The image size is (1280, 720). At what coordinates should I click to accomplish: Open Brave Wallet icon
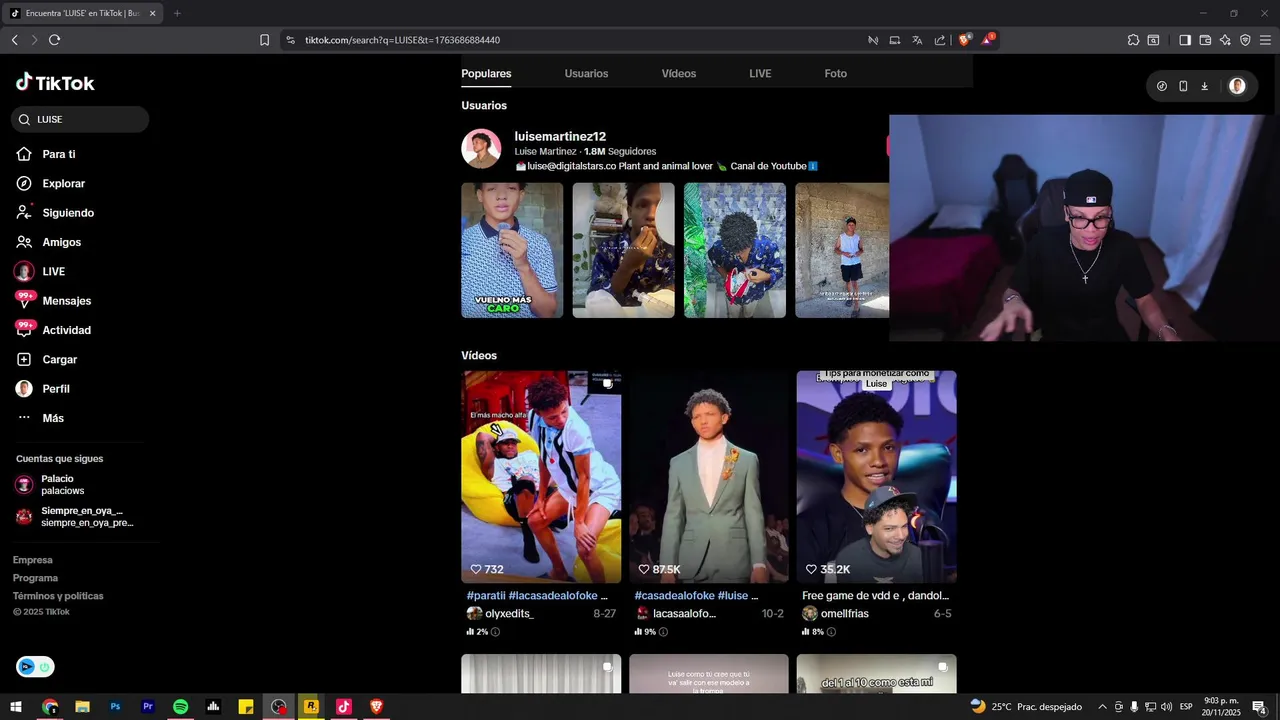1205,40
